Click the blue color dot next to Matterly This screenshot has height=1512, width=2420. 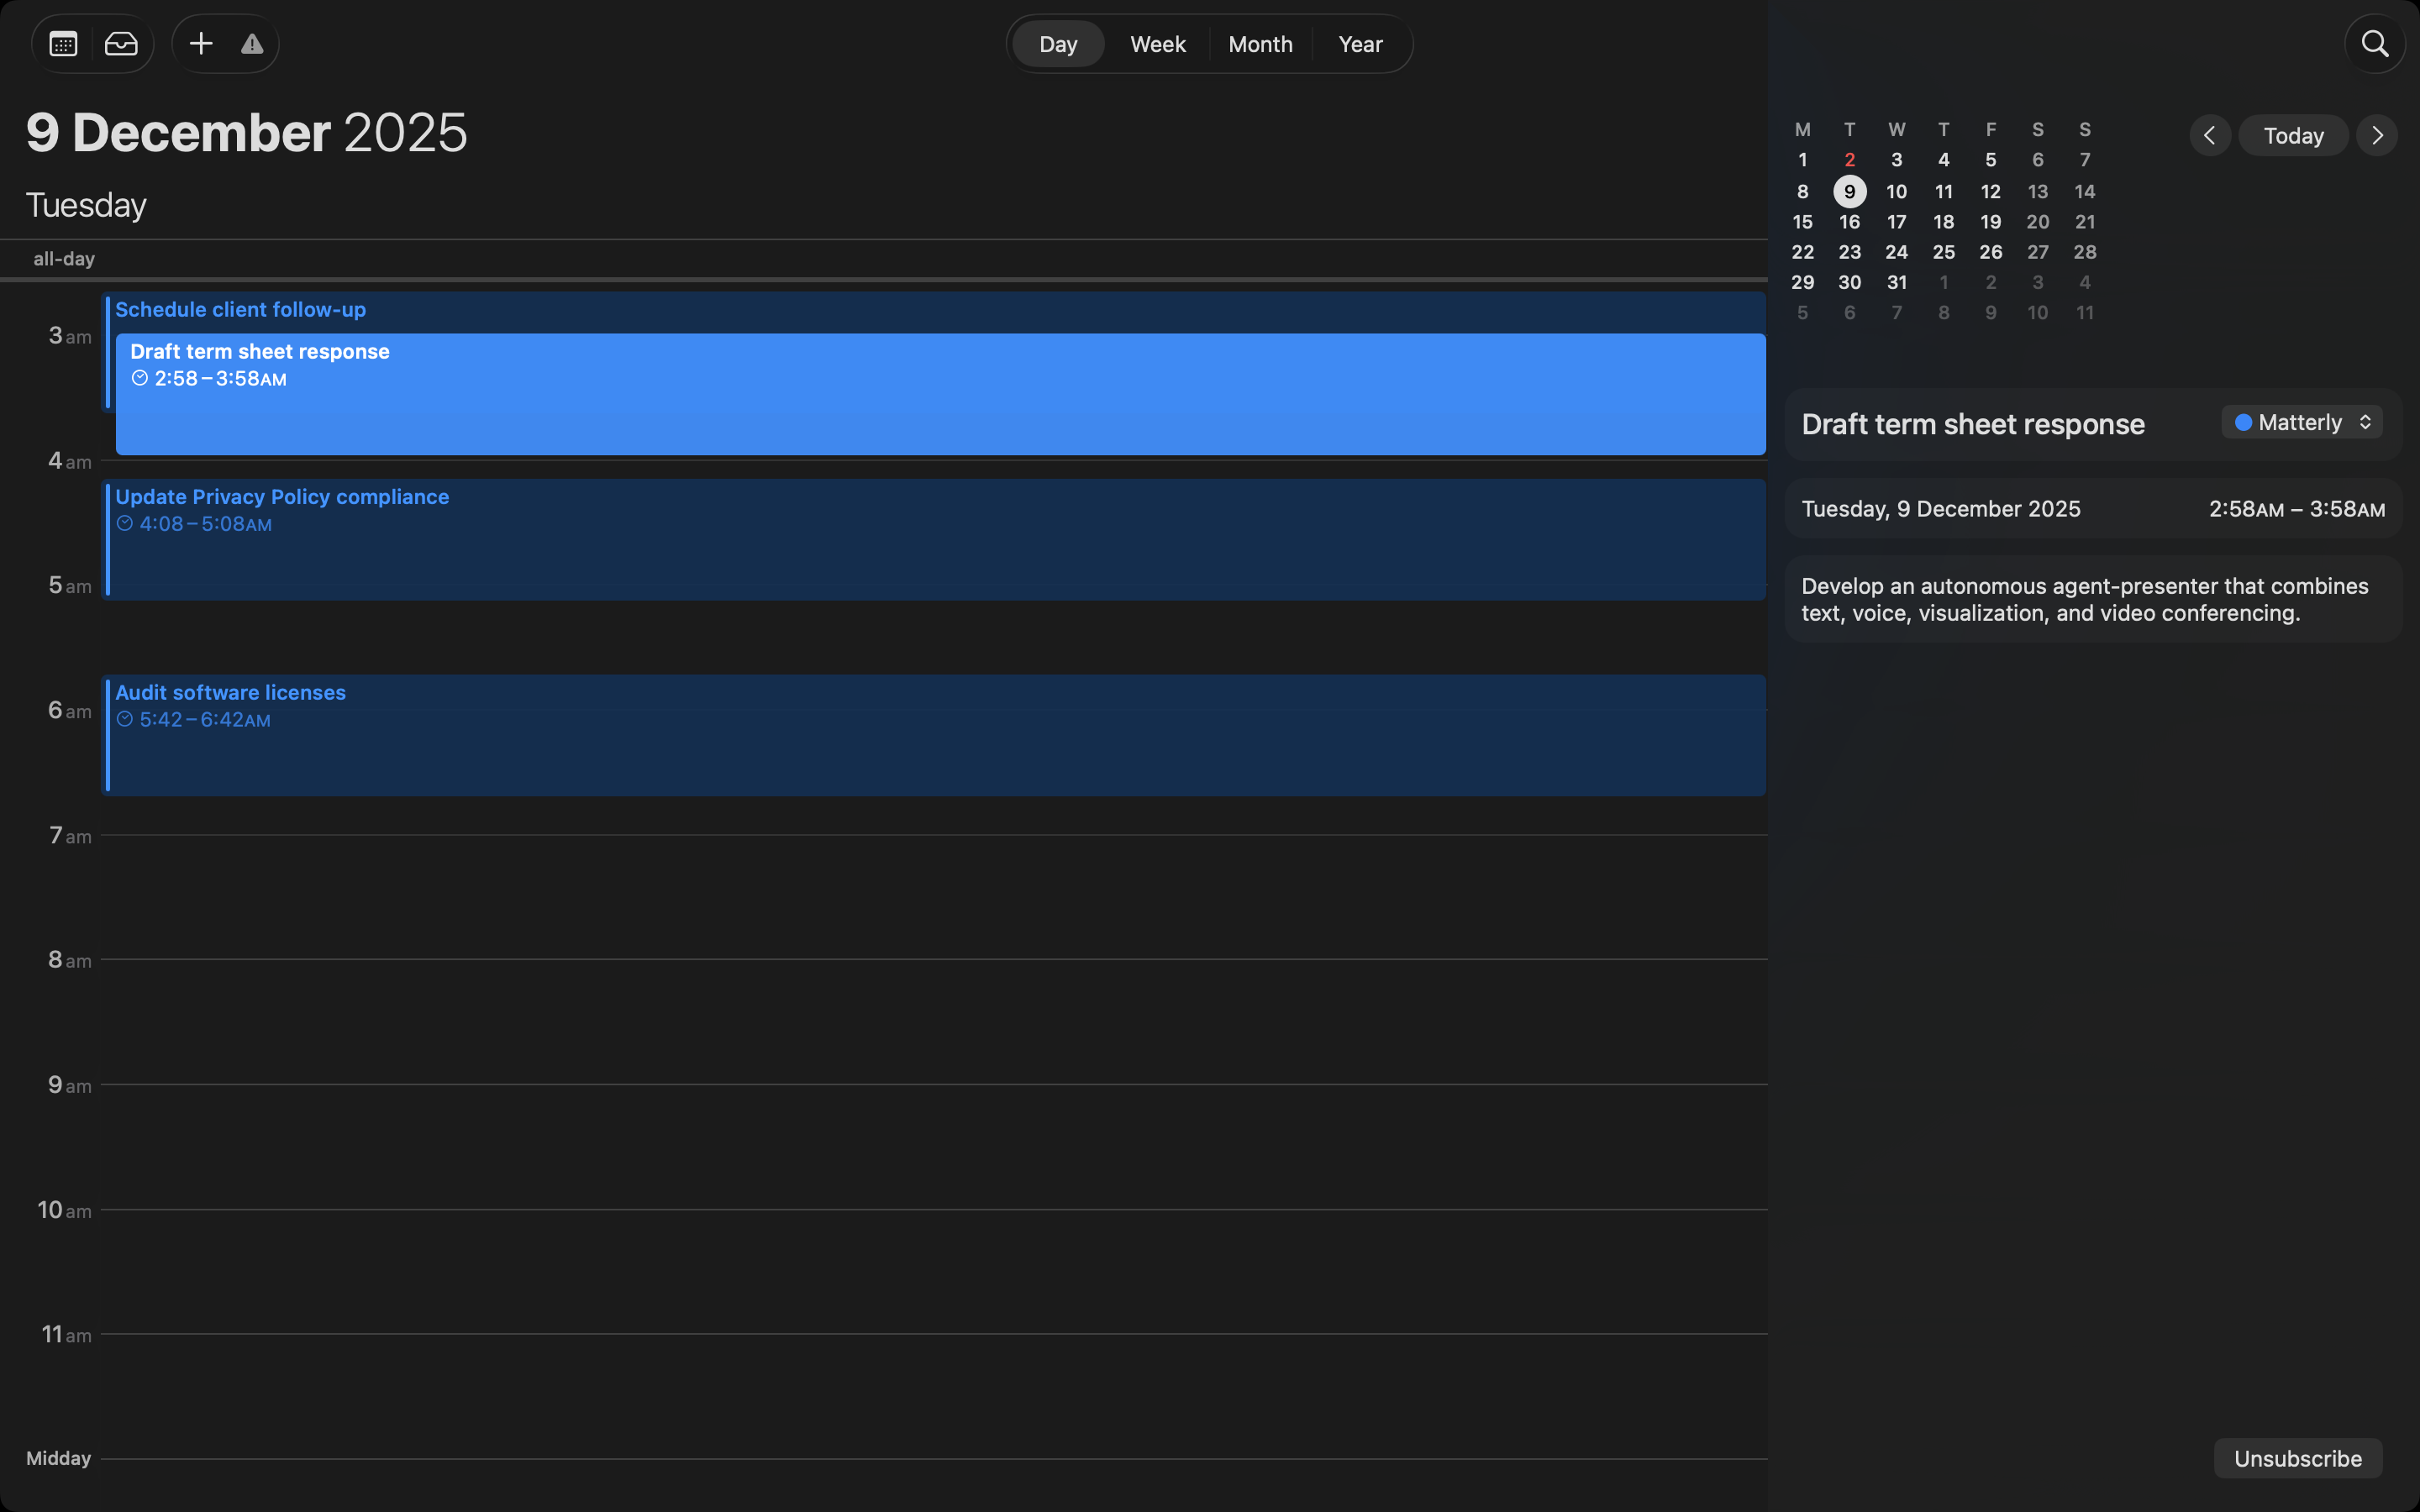click(2243, 421)
